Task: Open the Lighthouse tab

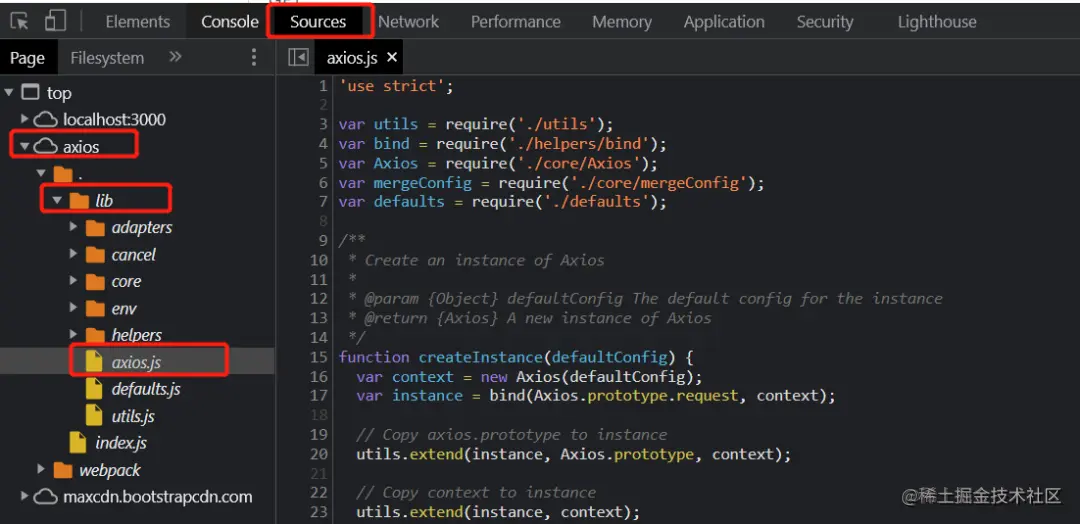Action: [x=937, y=22]
